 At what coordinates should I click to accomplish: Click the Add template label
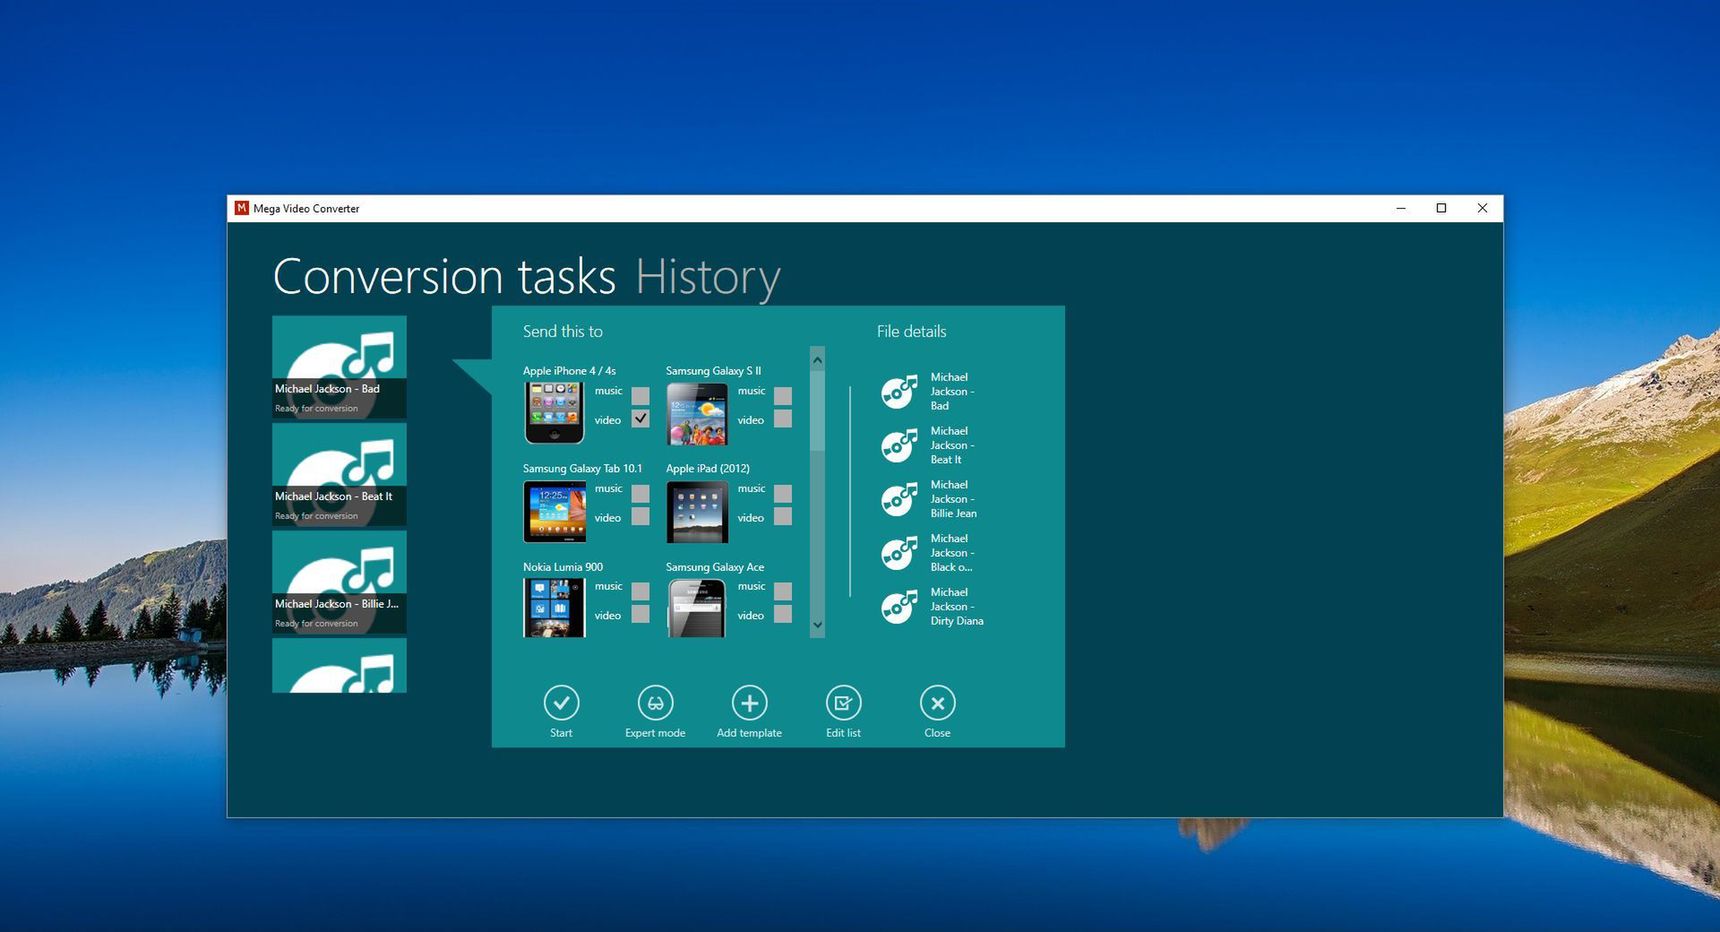pos(749,733)
